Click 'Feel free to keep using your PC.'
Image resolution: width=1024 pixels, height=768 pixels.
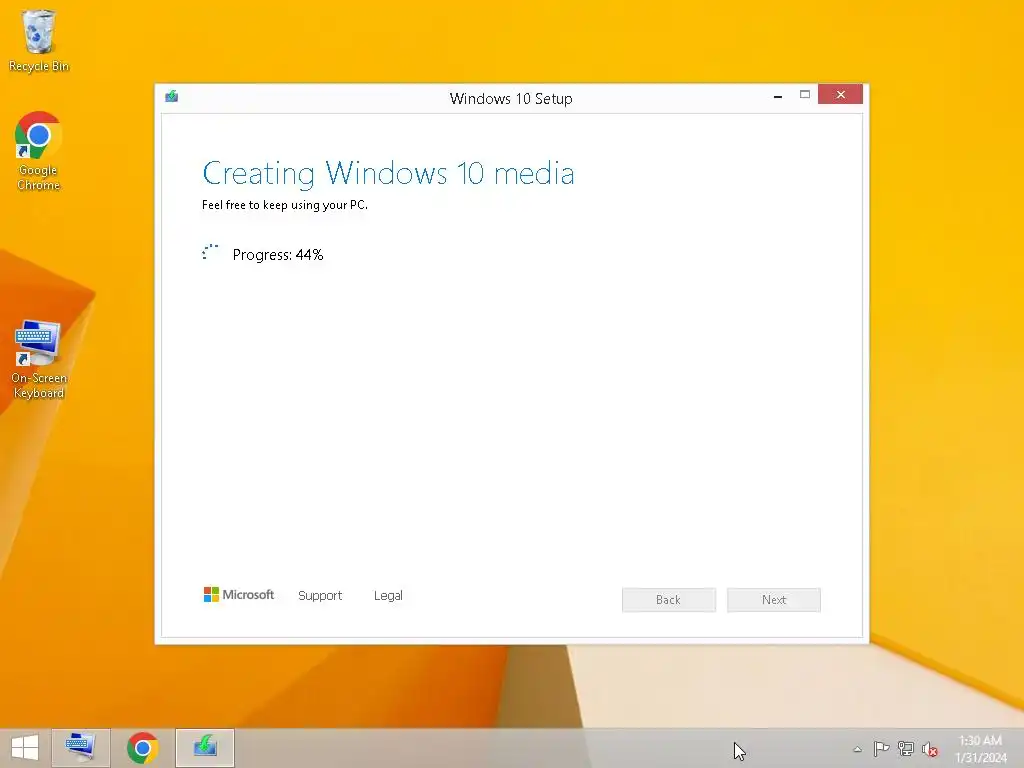pyautogui.click(x=285, y=205)
